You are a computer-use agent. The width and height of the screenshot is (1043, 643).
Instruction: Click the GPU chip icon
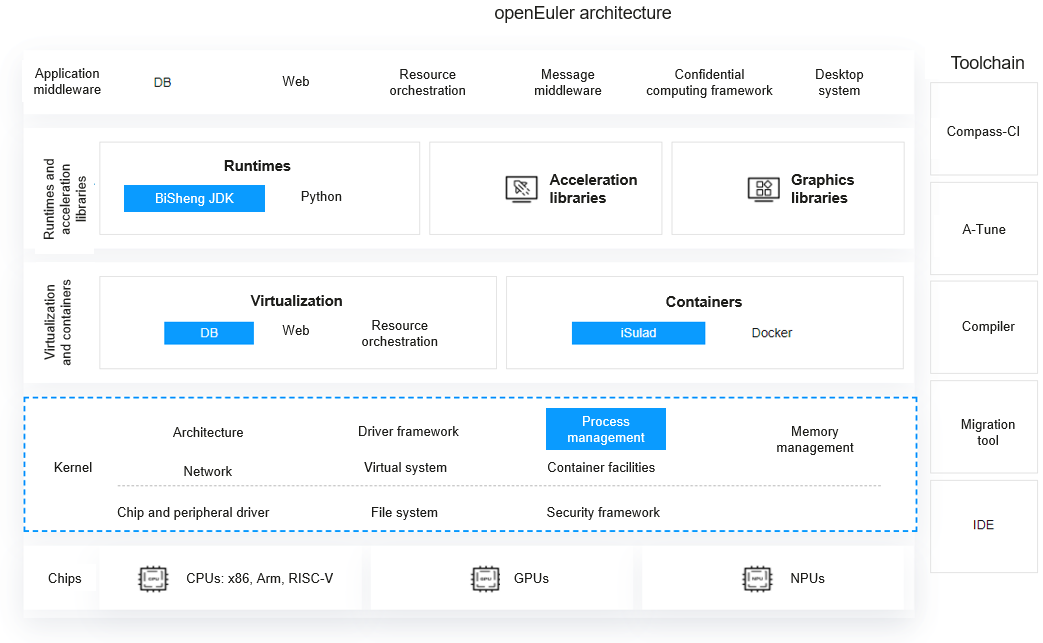[485, 578]
